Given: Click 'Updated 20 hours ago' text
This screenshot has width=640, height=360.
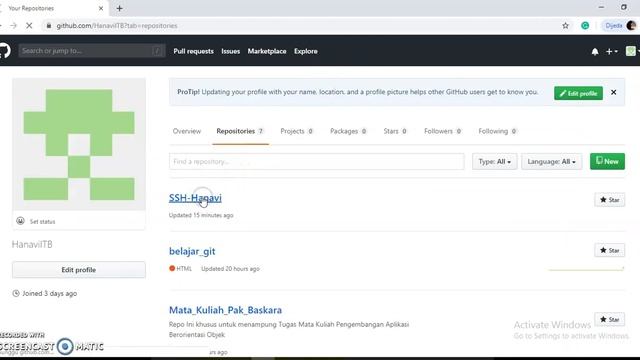Looking at the screenshot, I should [230, 269].
